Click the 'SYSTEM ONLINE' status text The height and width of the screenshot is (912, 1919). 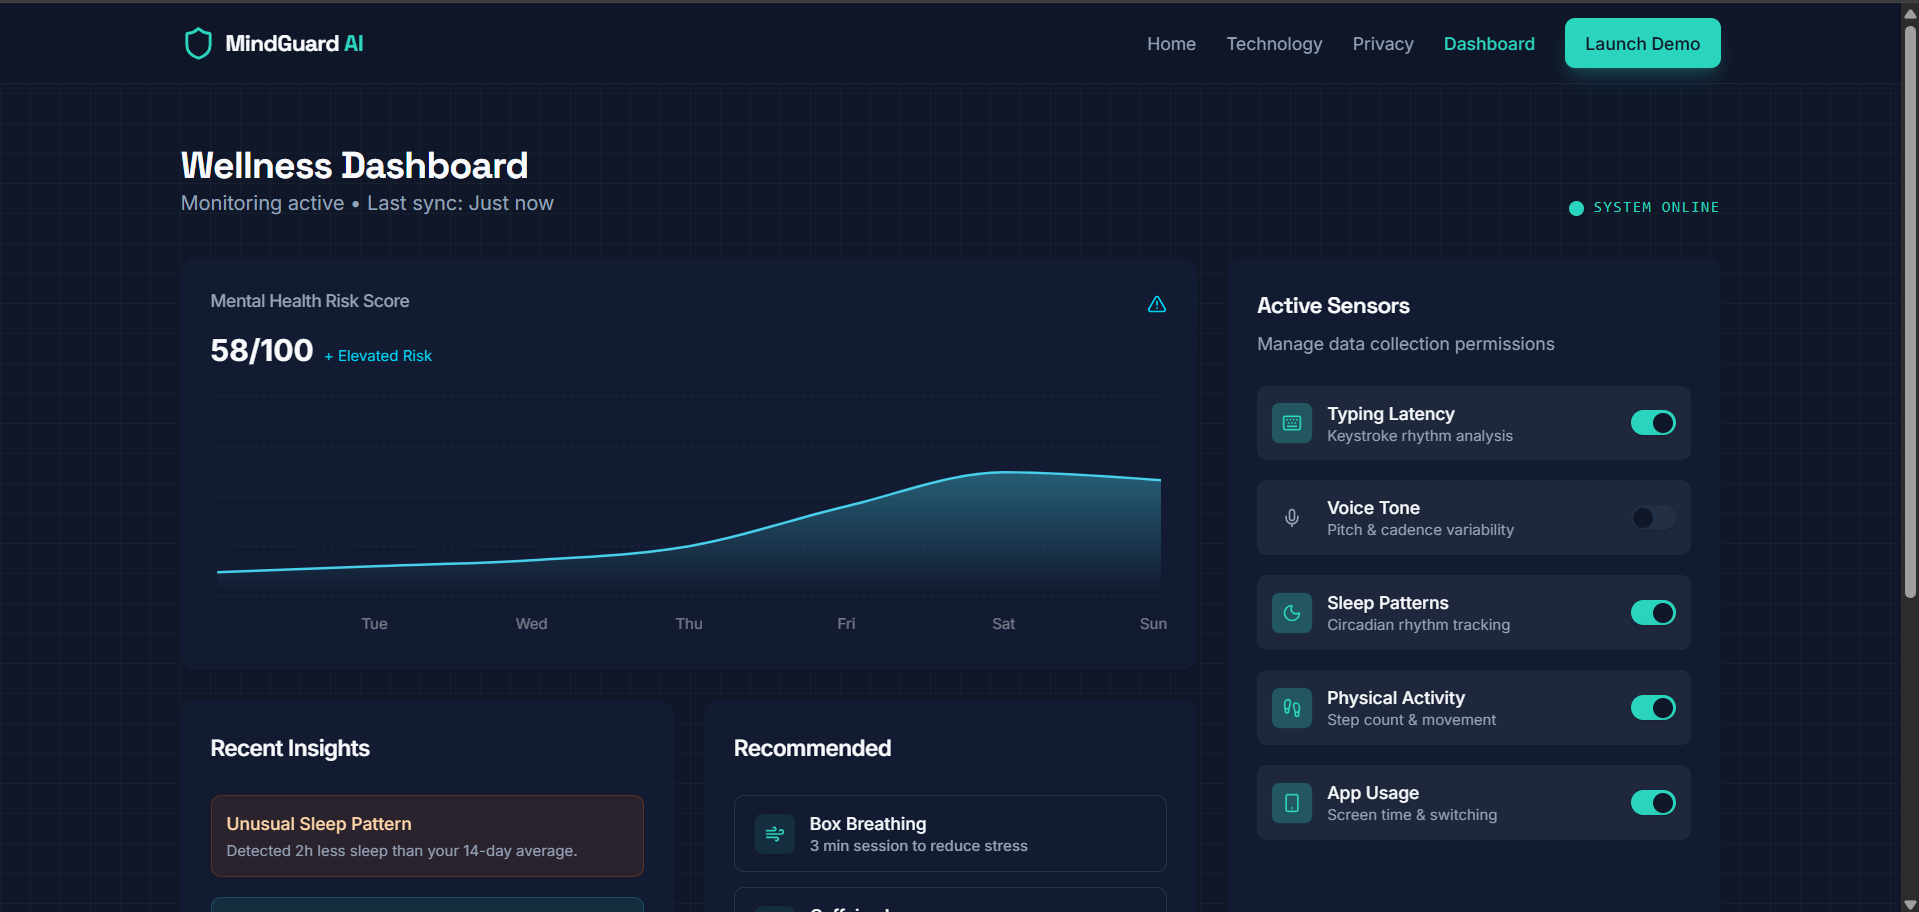coord(1656,207)
